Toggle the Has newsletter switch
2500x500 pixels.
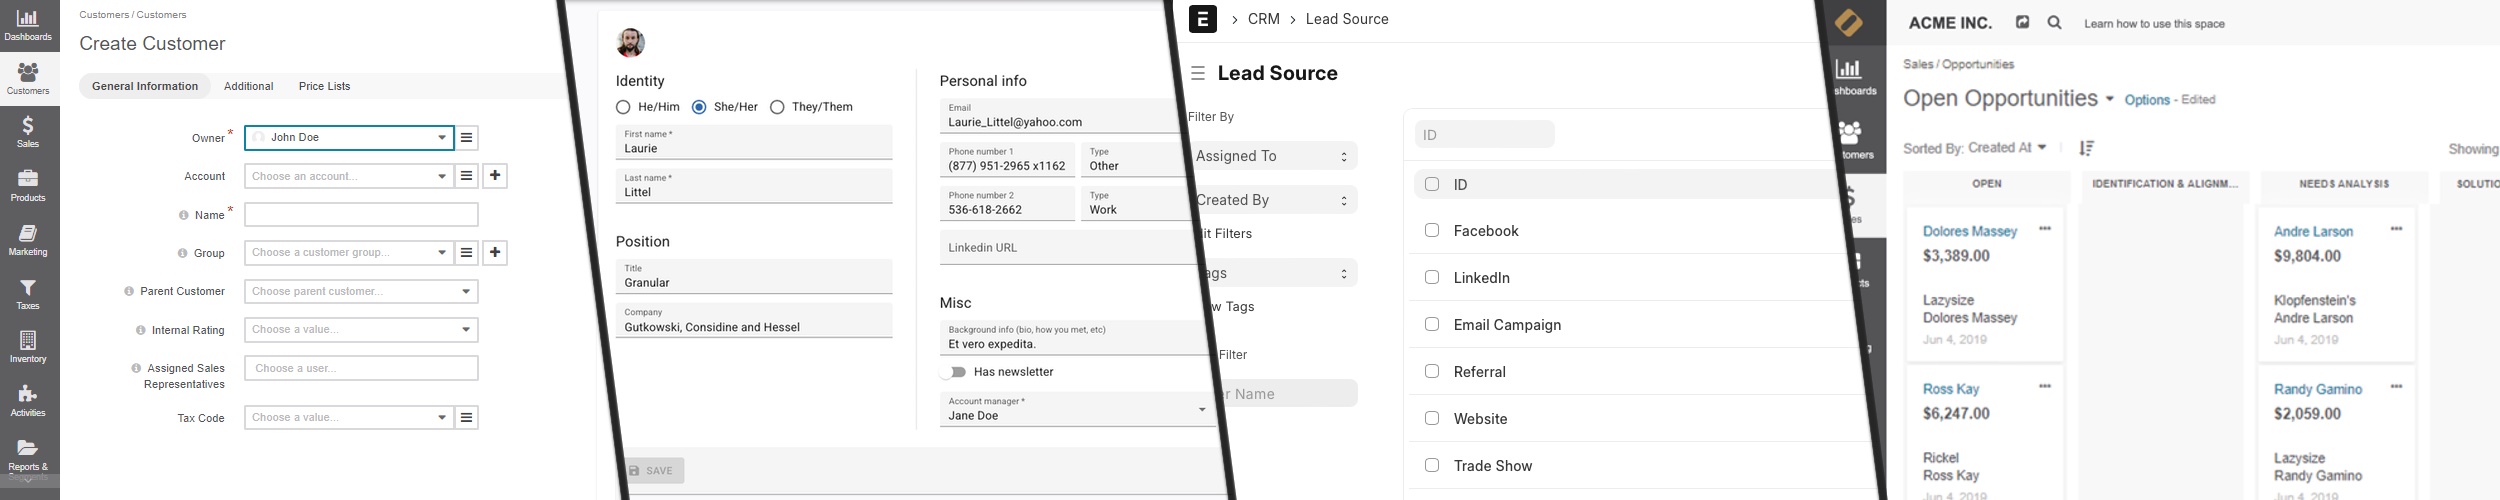[955, 372]
